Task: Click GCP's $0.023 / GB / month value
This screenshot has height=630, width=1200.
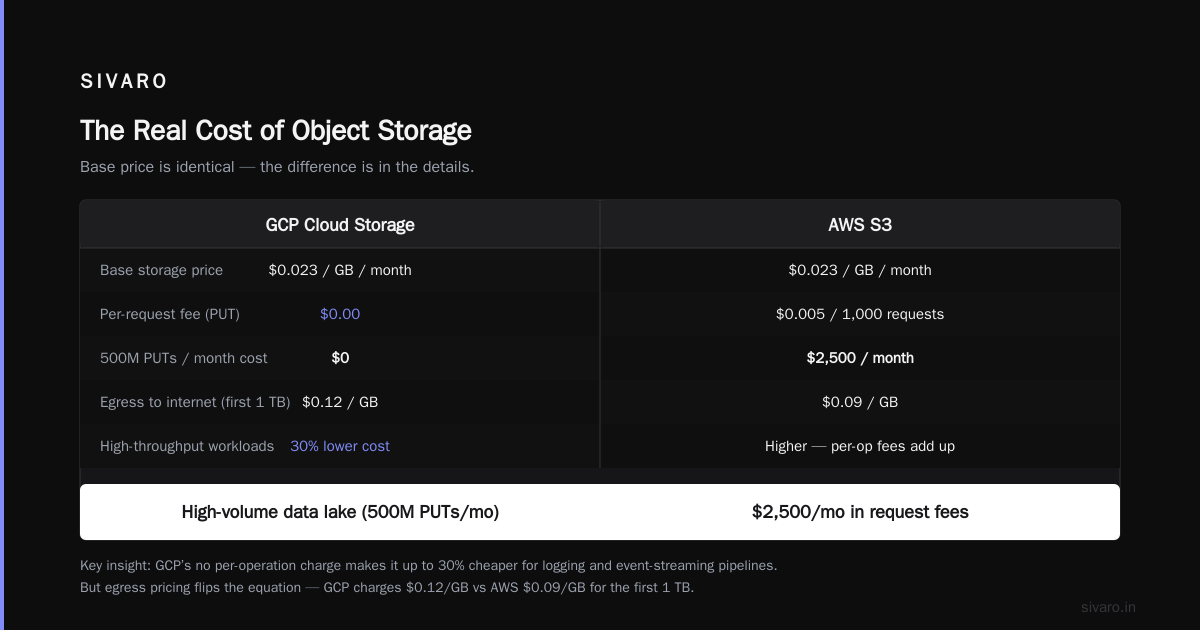Action: click(x=340, y=270)
